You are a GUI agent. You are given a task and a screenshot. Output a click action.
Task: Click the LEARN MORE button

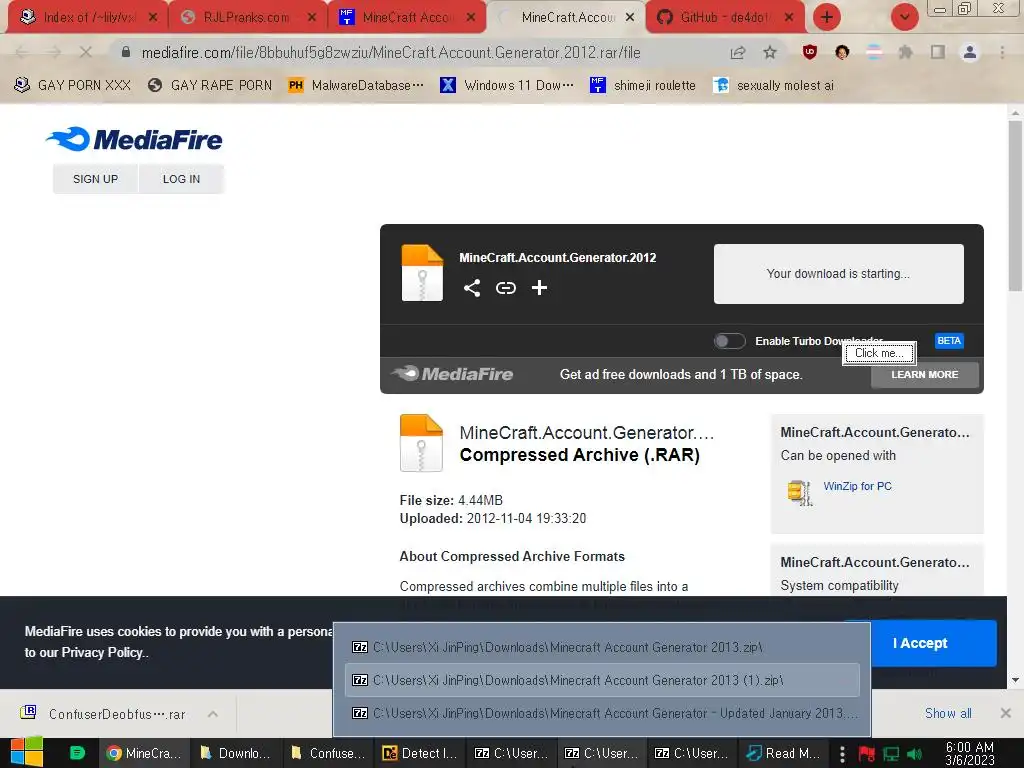point(925,375)
